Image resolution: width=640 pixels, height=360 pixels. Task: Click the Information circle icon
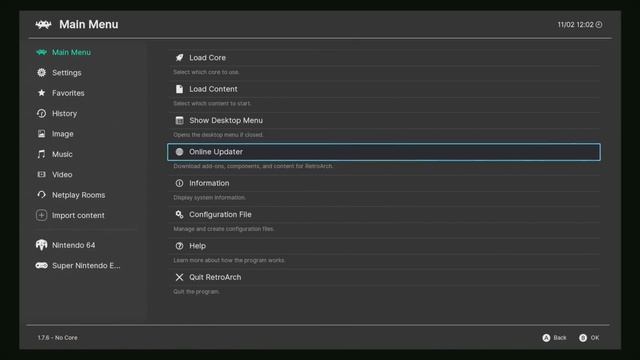[179, 183]
